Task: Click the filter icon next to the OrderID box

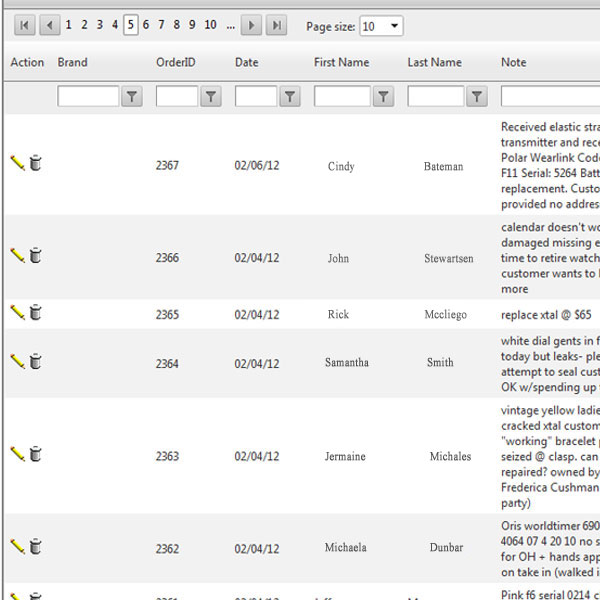Action: point(211,96)
